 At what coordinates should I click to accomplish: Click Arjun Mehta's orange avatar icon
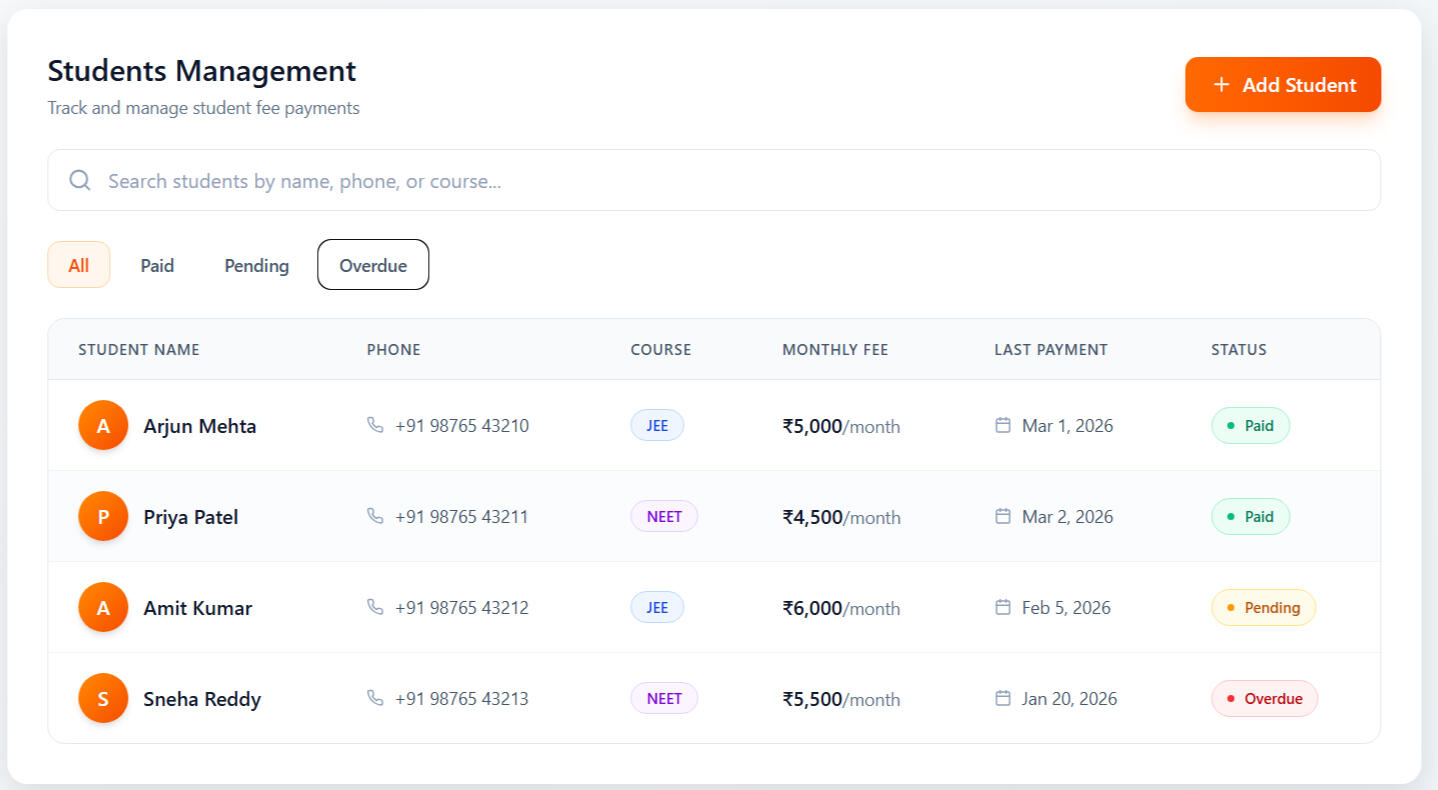[103, 425]
